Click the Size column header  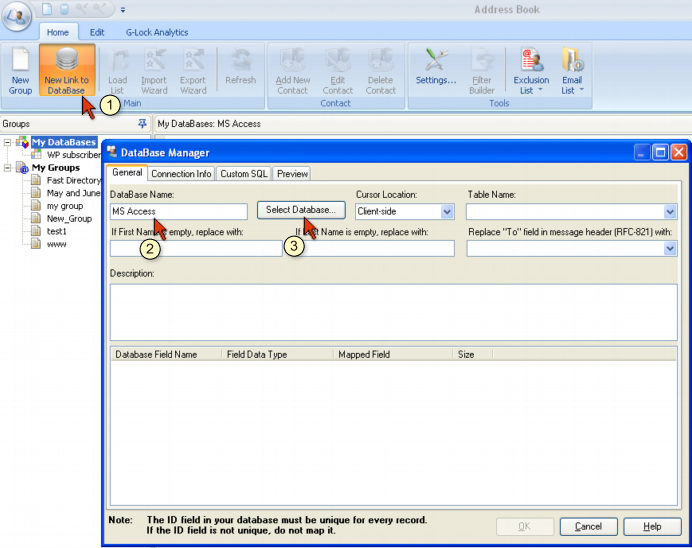tap(473, 354)
